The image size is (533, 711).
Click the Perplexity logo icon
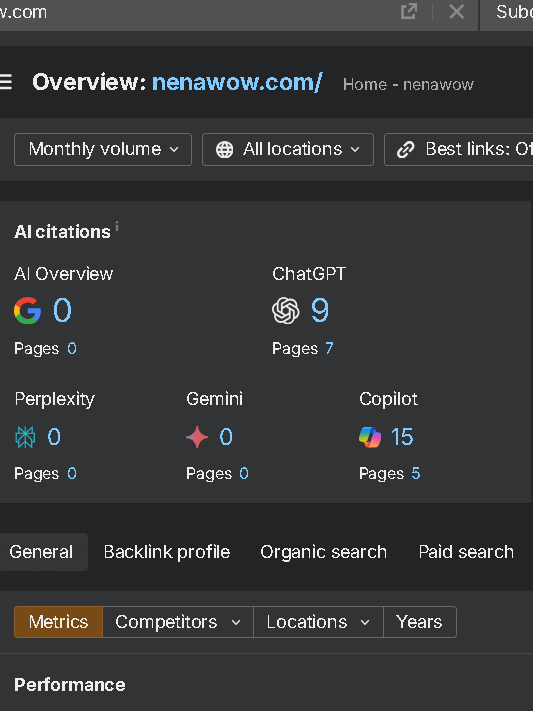tap(25, 437)
